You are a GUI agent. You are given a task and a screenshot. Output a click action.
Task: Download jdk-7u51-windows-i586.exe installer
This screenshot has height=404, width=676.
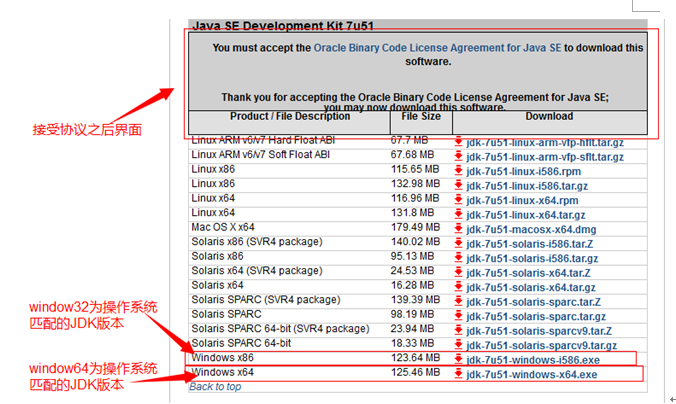coord(533,360)
